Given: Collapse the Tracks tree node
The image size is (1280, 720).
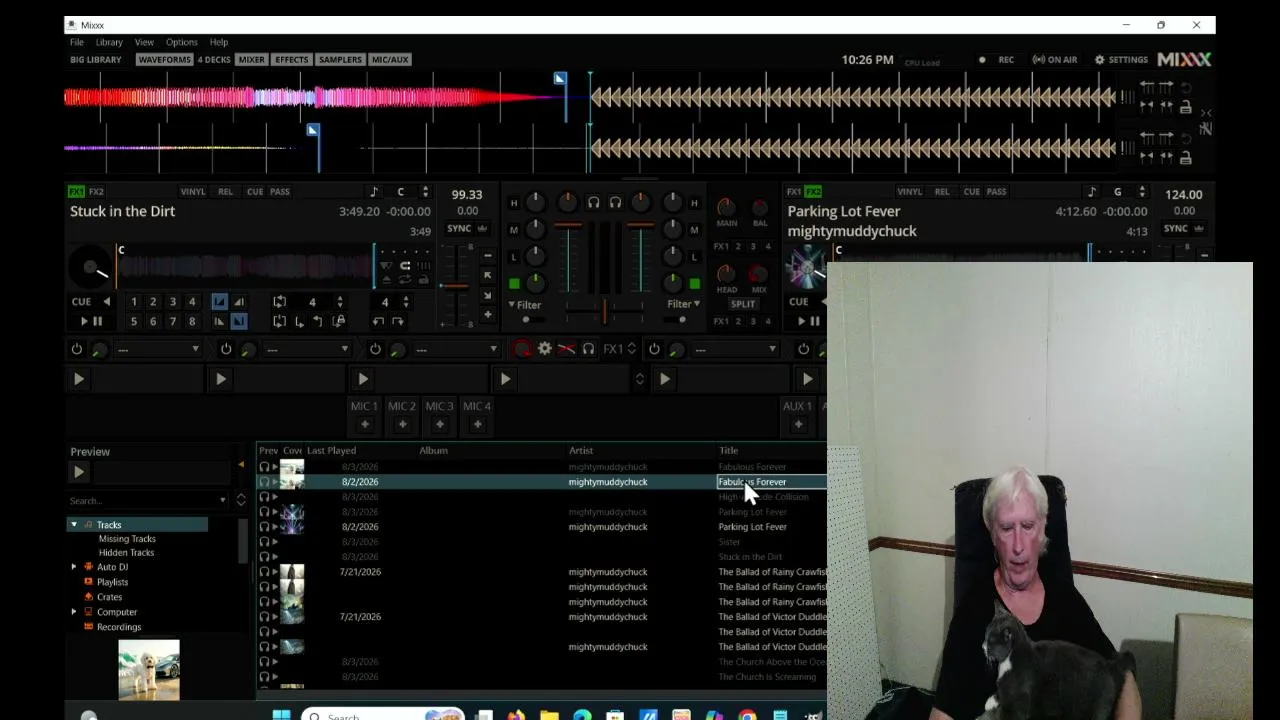Looking at the screenshot, I should click(x=73, y=525).
